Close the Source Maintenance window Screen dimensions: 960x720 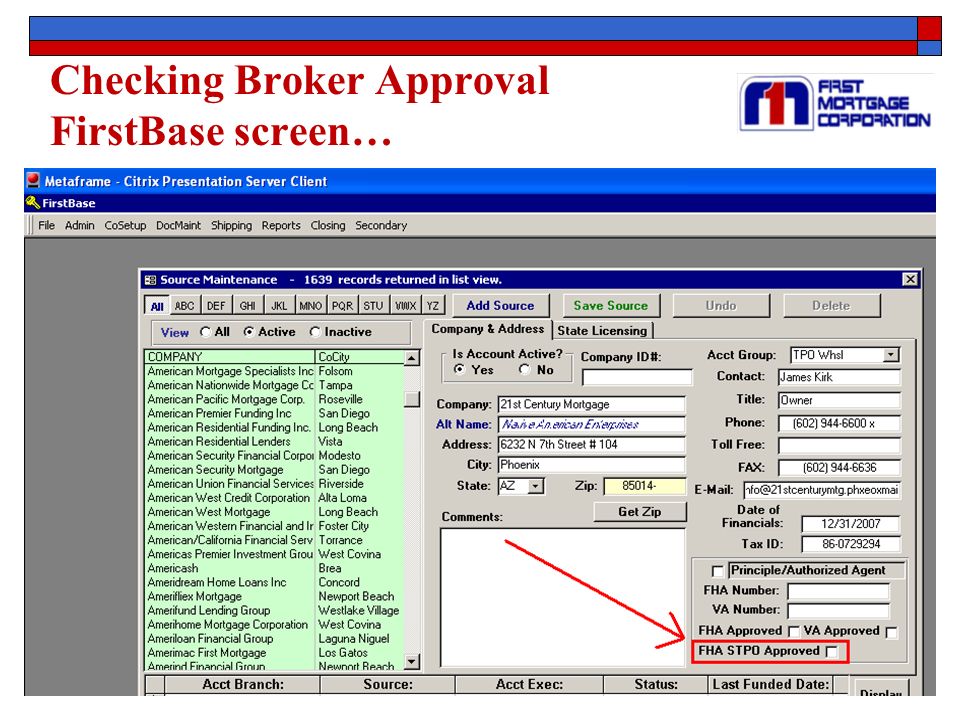tap(910, 279)
